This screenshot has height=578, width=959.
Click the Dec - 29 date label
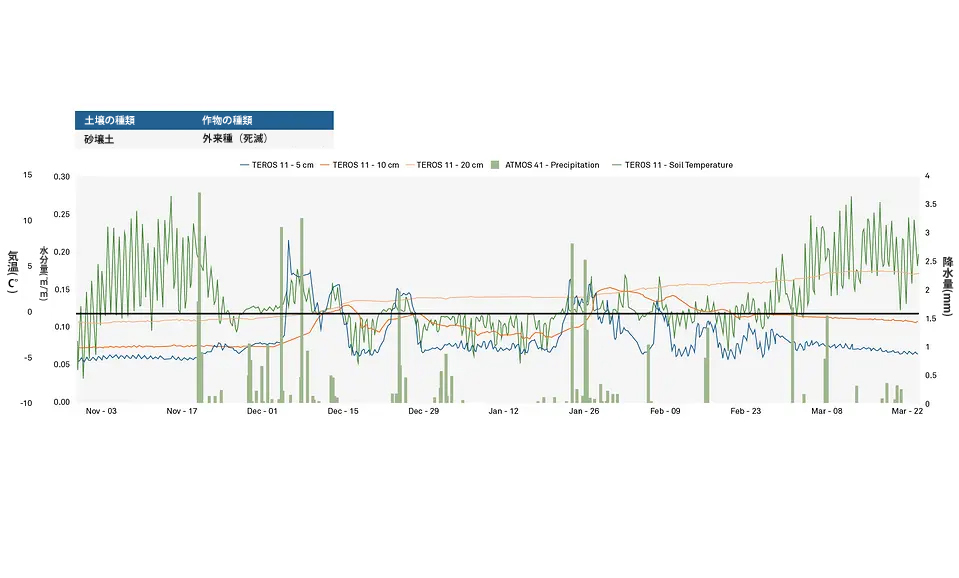click(423, 411)
